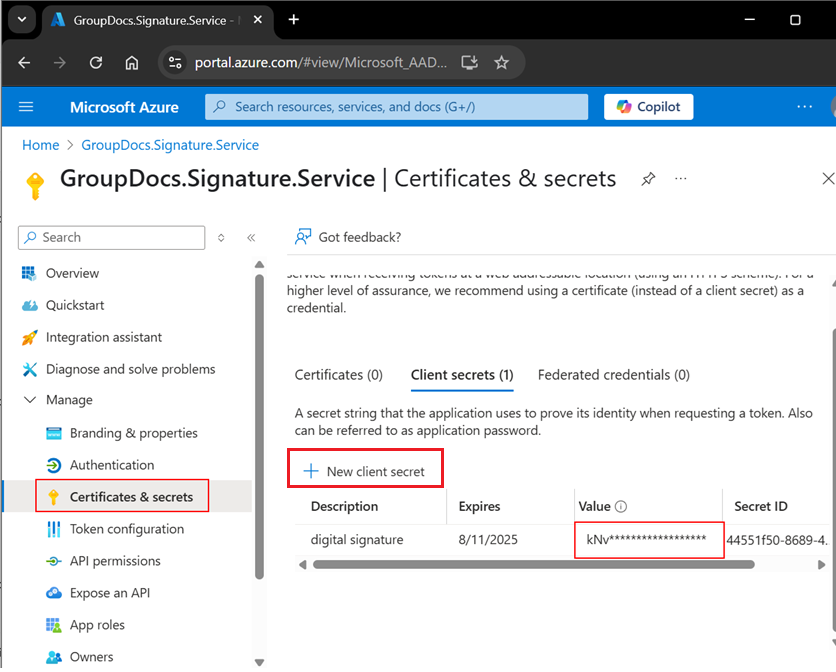
Task: Collapse the left navigation sidebar
Action: [251, 238]
